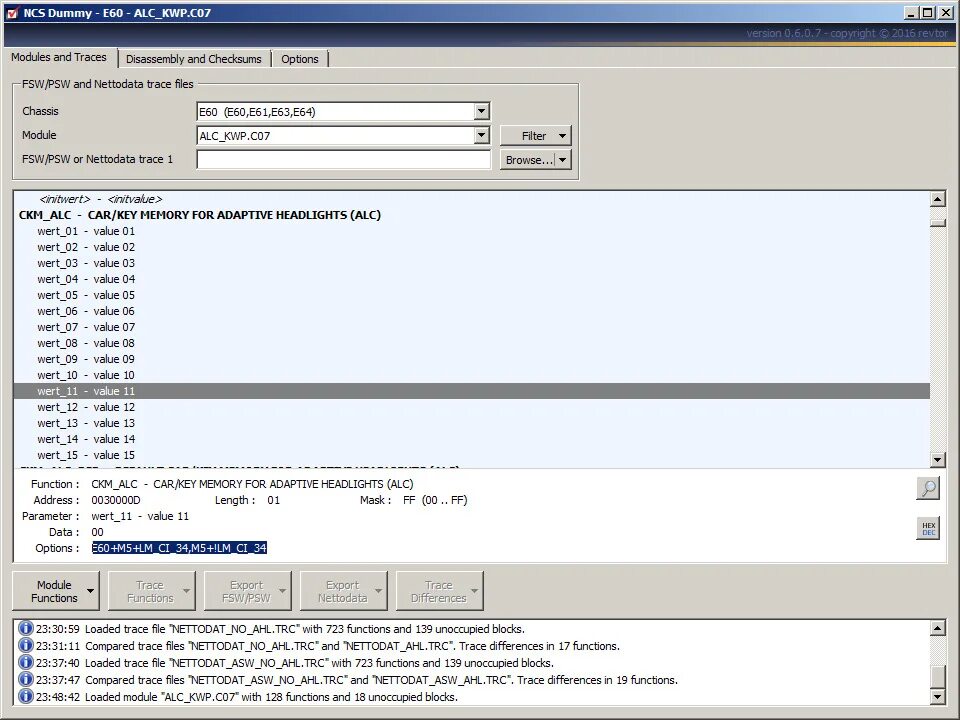The height and width of the screenshot is (720, 960).
Task: Click the Mask value FF (00 .. FF)
Action: click(435, 500)
